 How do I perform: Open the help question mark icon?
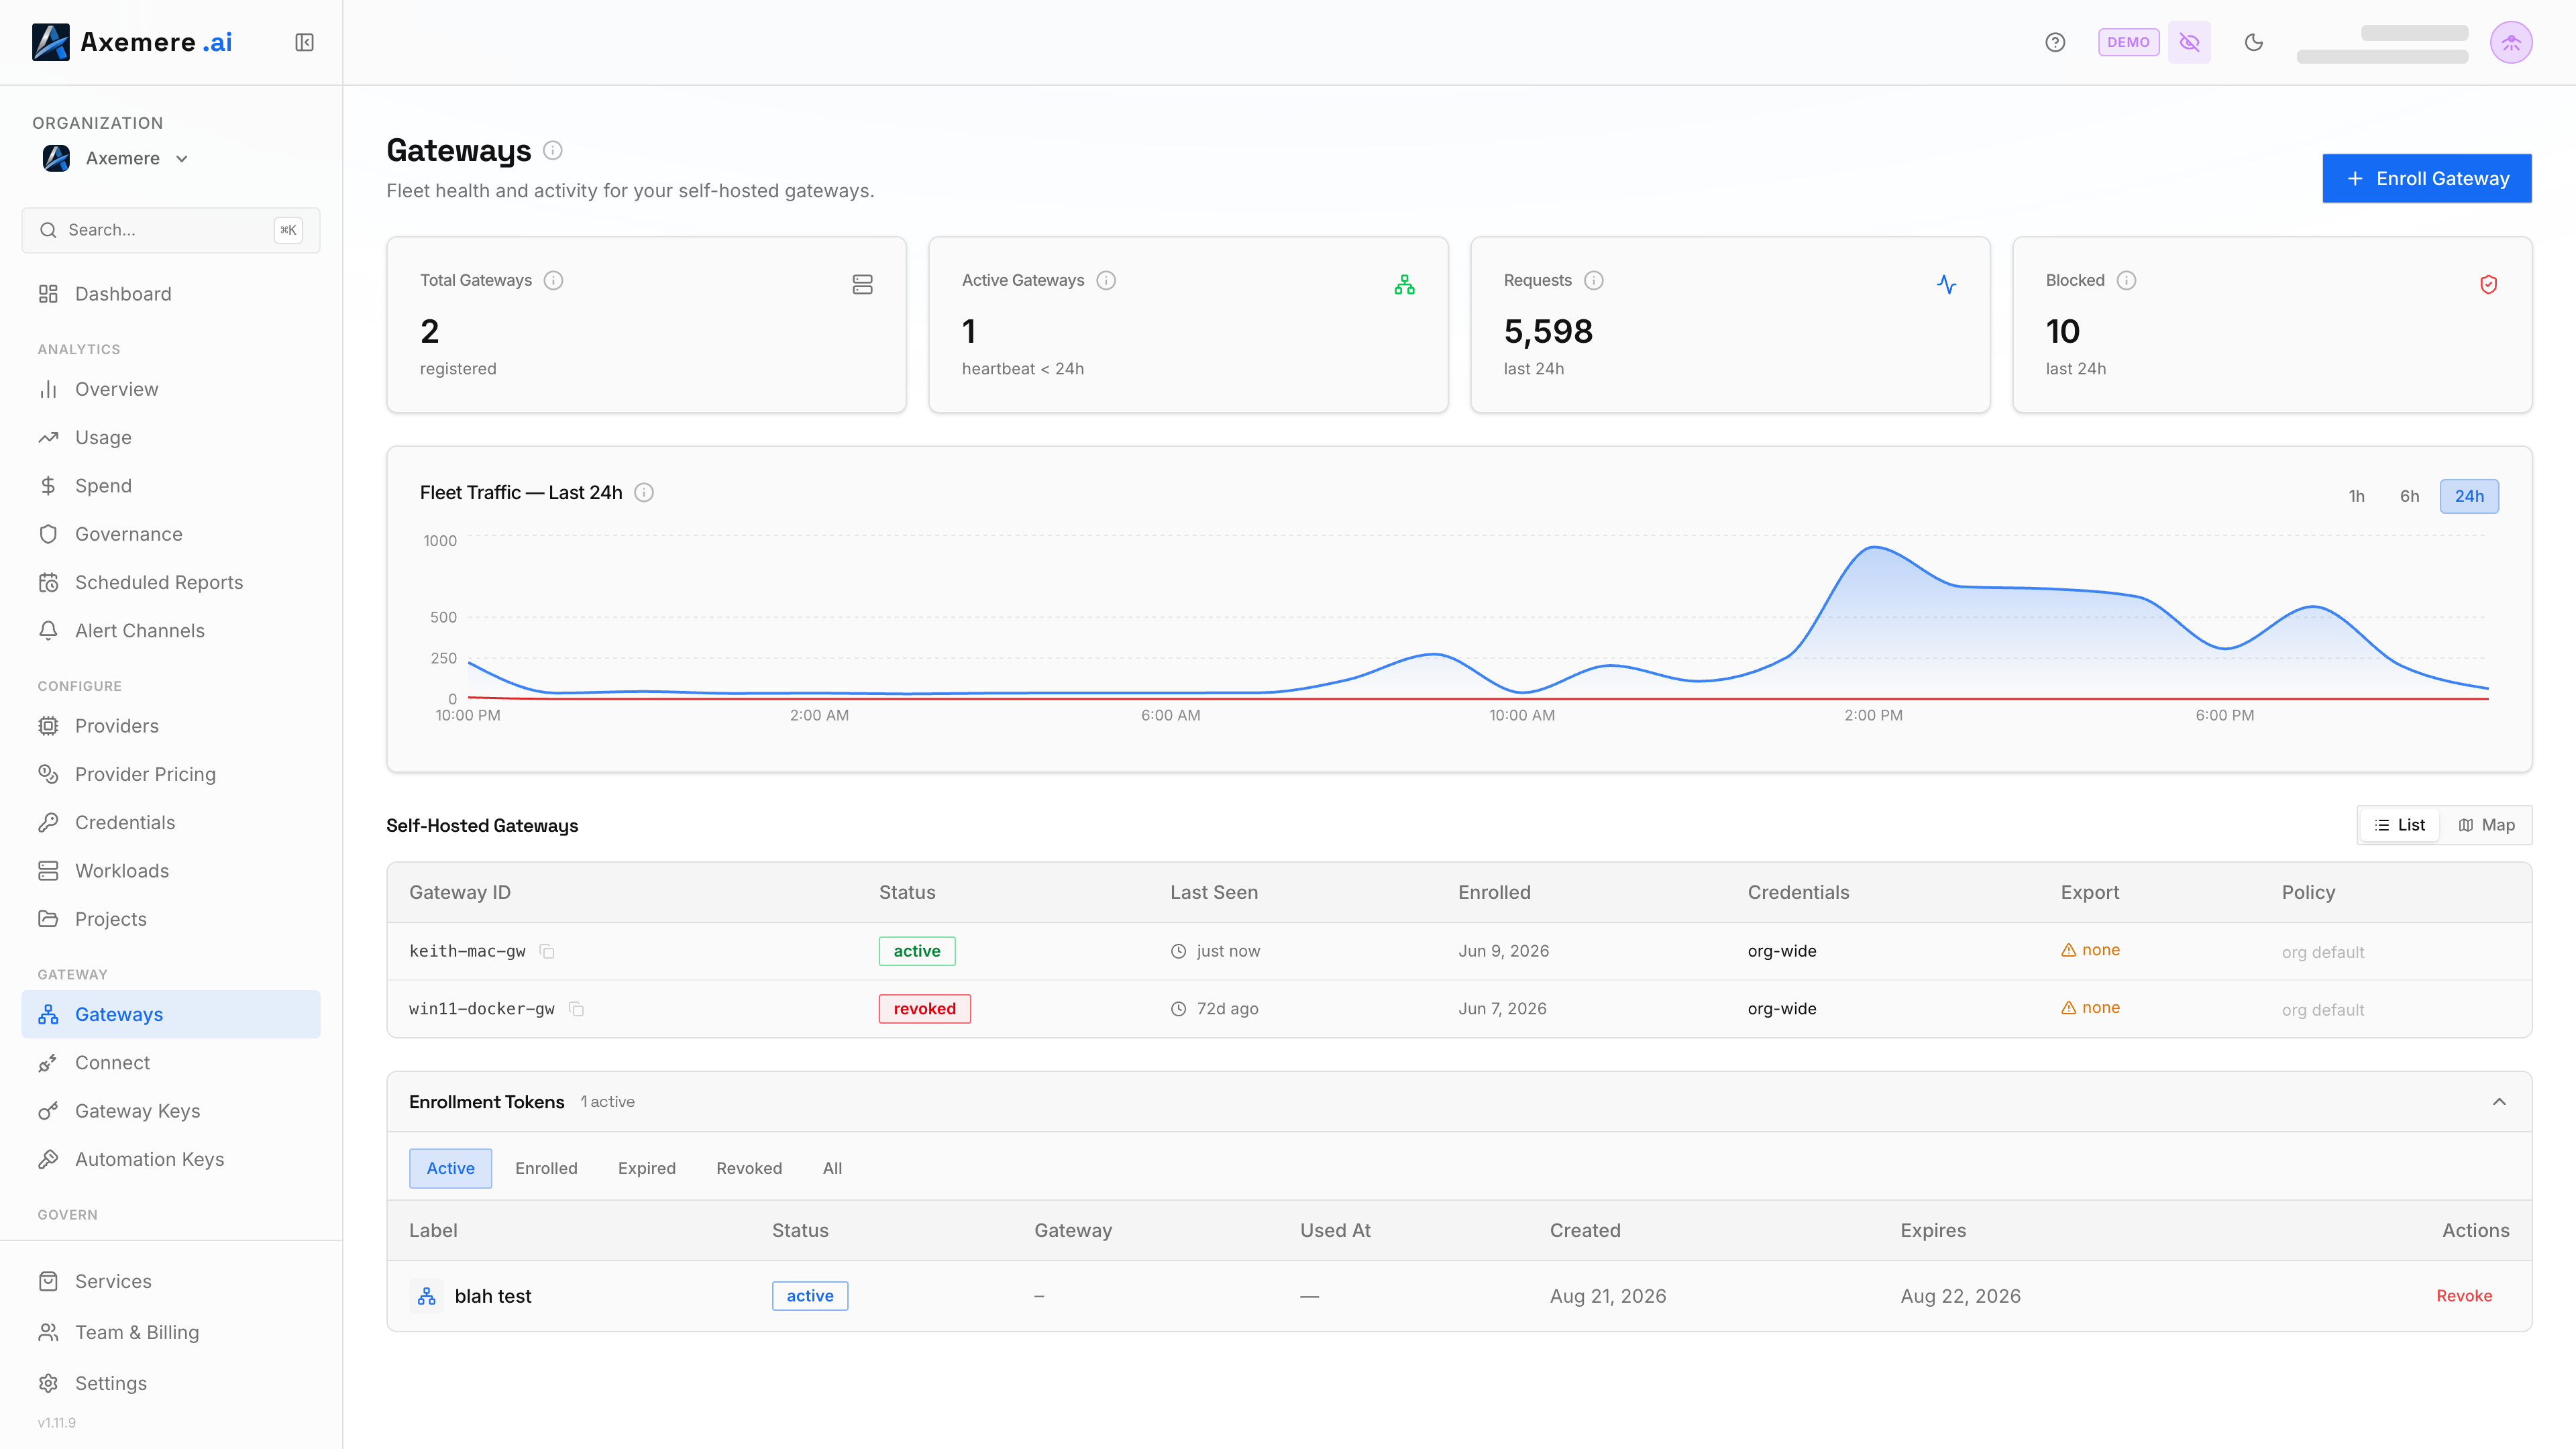(x=2055, y=42)
